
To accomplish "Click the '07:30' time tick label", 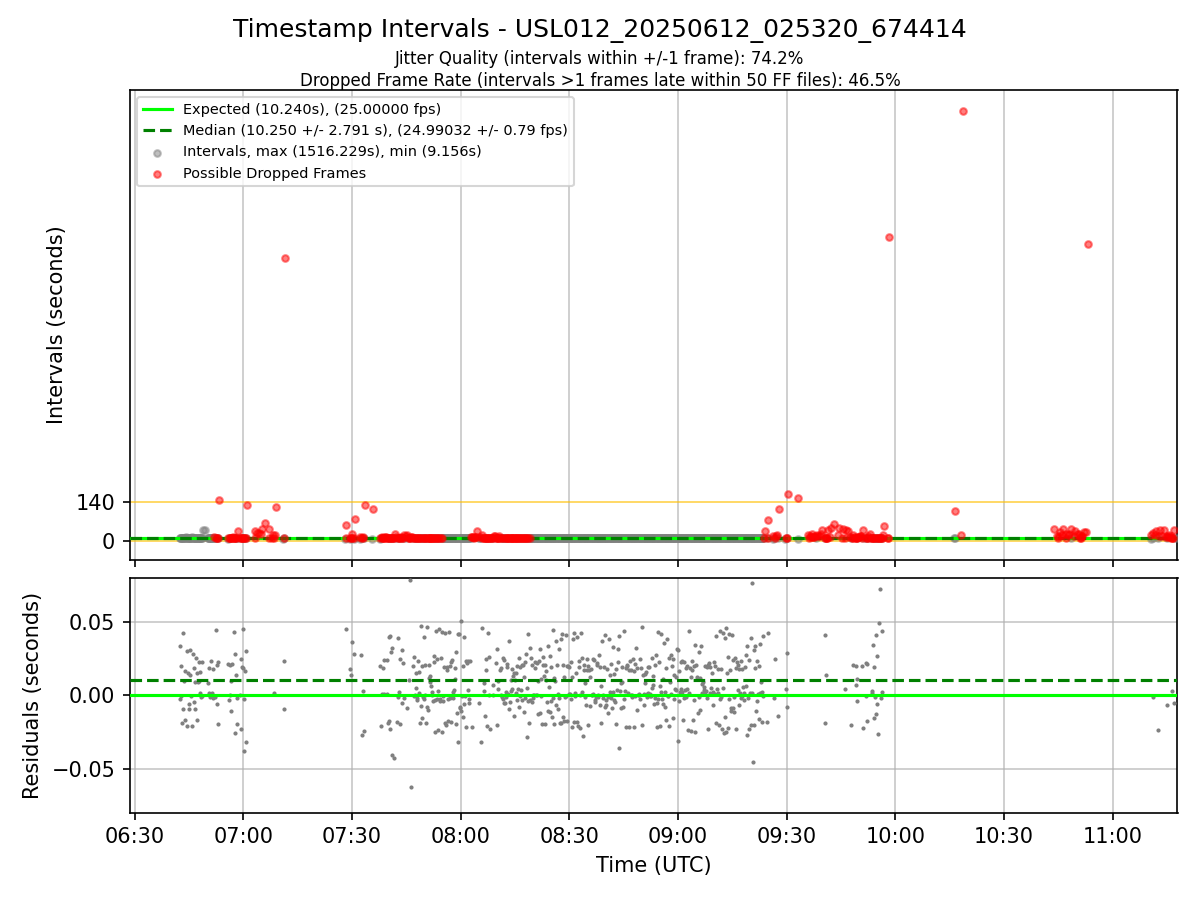I will pyautogui.click(x=352, y=836).
